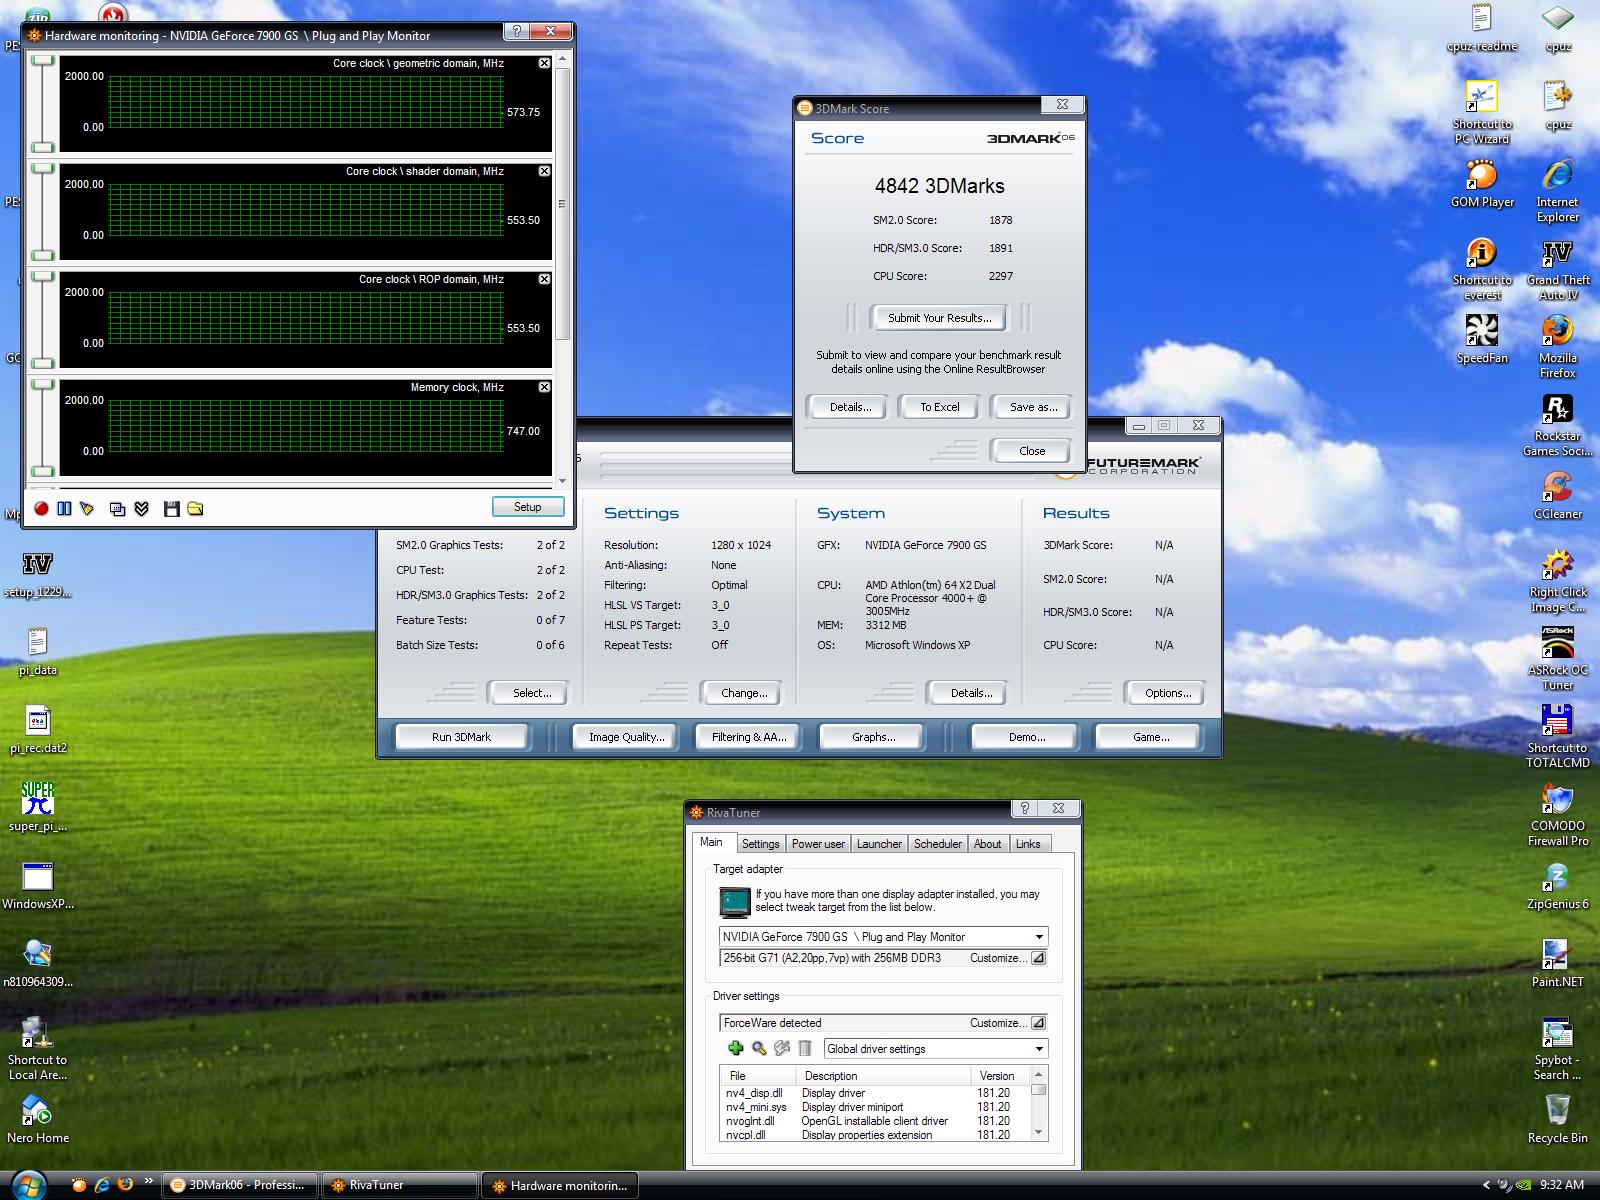The width and height of the screenshot is (1600, 1200).
Task: Open Customize arrow for the 256-bit G71 adapter
Action: click(x=1038, y=958)
